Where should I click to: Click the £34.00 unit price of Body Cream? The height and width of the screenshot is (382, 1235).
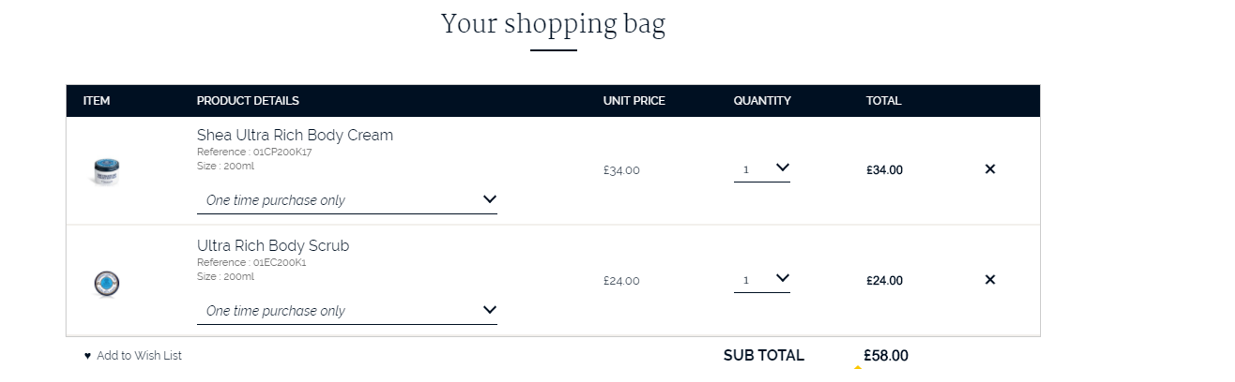pyautogui.click(x=621, y=170)
